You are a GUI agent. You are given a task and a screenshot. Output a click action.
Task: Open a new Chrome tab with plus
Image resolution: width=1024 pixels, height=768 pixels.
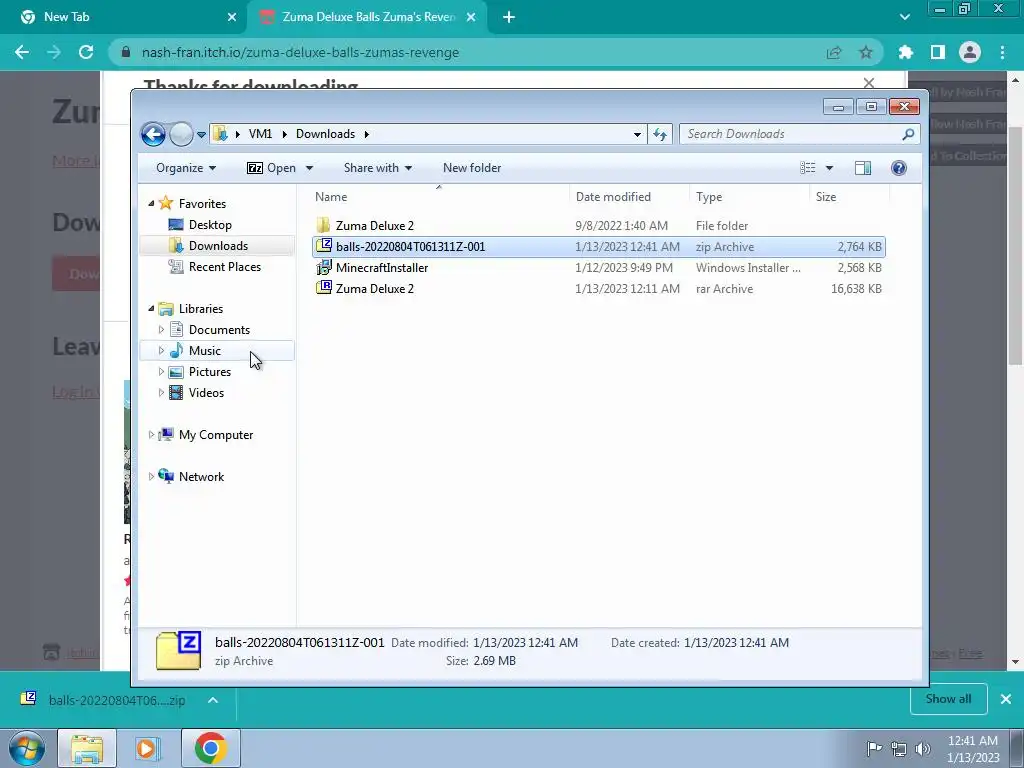(x=509, y=17)
